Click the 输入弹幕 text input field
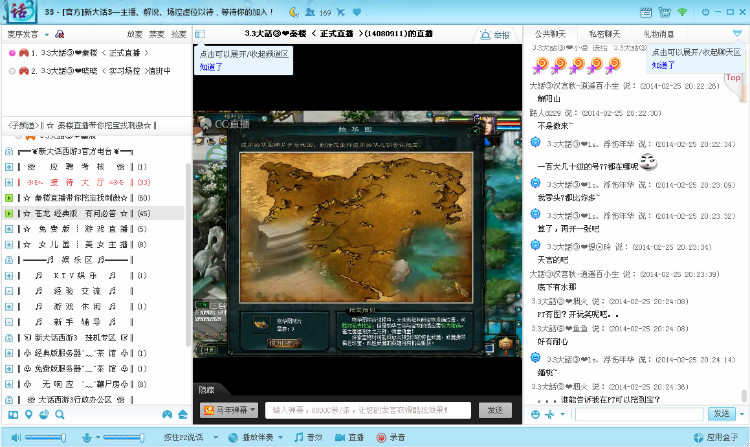Image resolution: width=750 pixels, height=447 pixels. click(368, 410)
